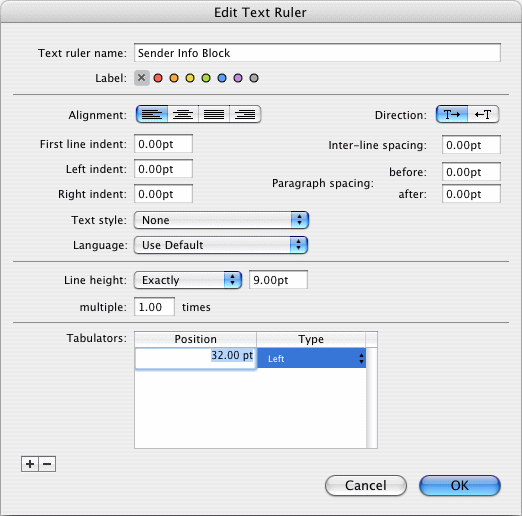Select center text alignment icon
This screenshot has width=522, height=516.
pyautogui.click(x=183, y=115)
